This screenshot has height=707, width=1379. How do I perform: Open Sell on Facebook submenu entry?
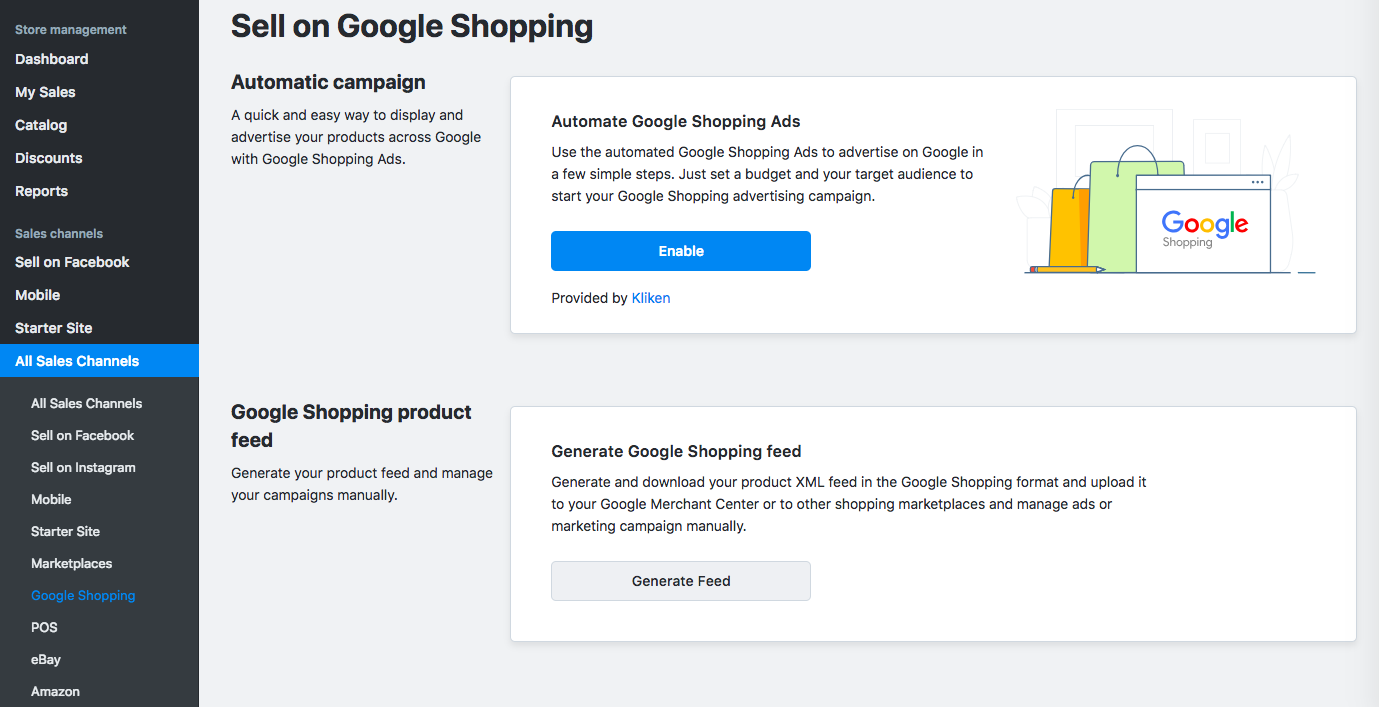point(83,435)
